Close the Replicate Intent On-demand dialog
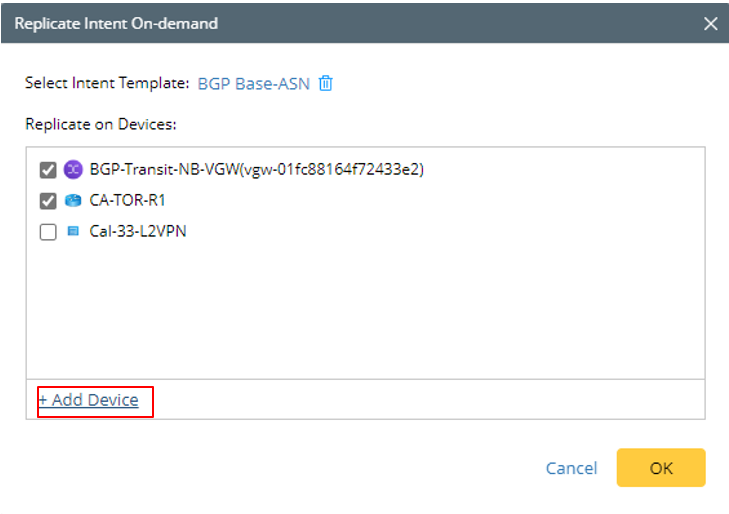Viewport: 729px width, 514px height. 711,23
